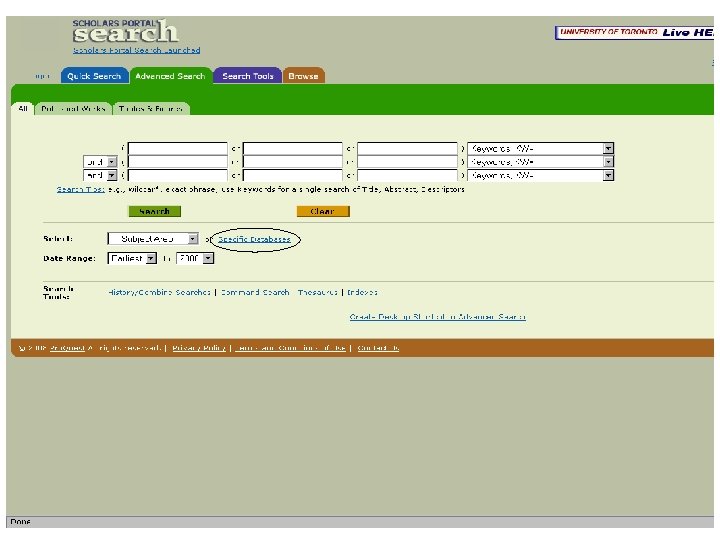
Task: Click the orange Clear button
Action: coord(323,211)
